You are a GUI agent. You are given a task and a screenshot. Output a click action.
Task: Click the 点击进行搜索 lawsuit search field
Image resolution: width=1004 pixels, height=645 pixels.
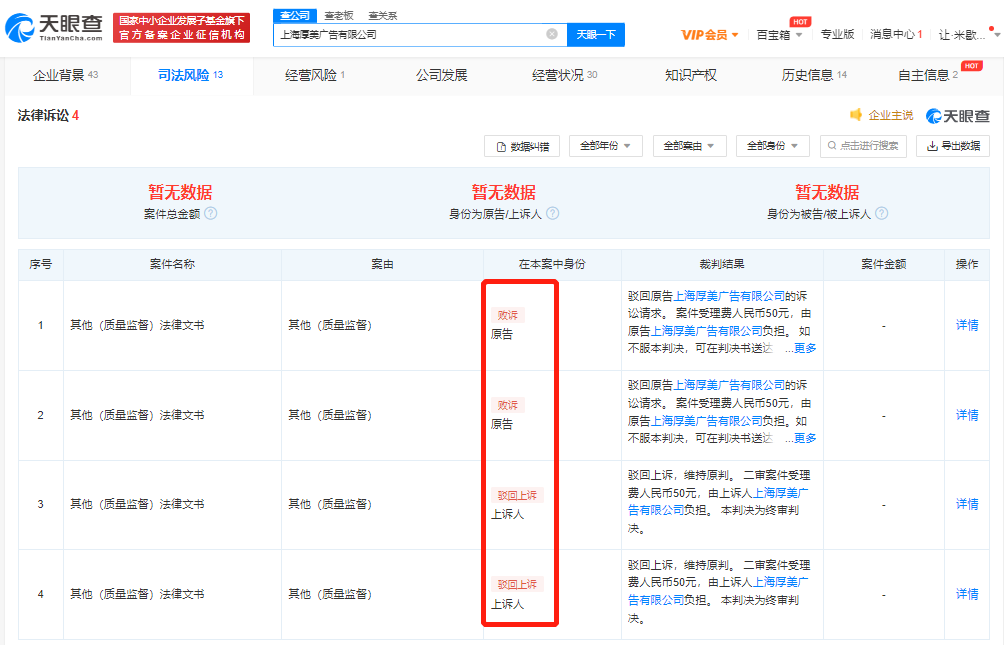point(863,146)
